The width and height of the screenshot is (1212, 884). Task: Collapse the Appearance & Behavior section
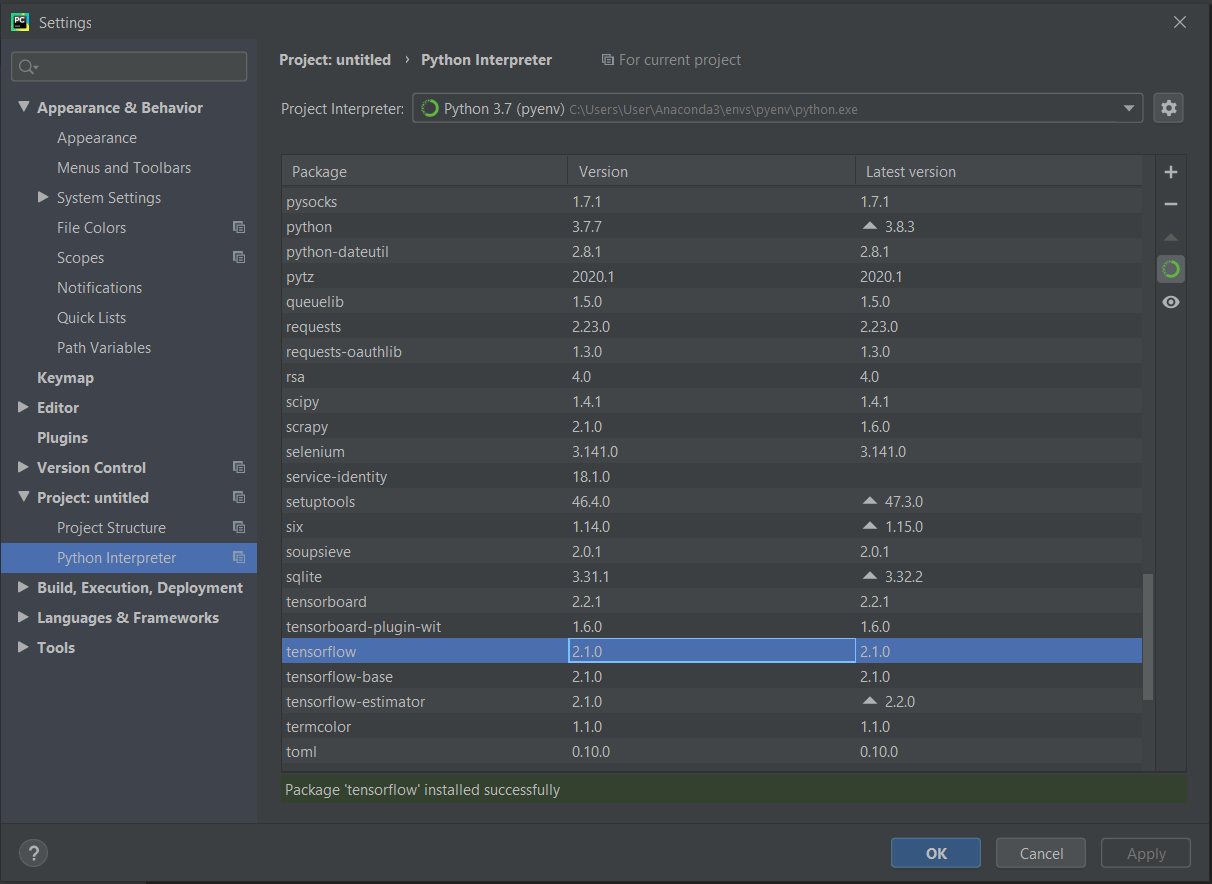[24, 107]
